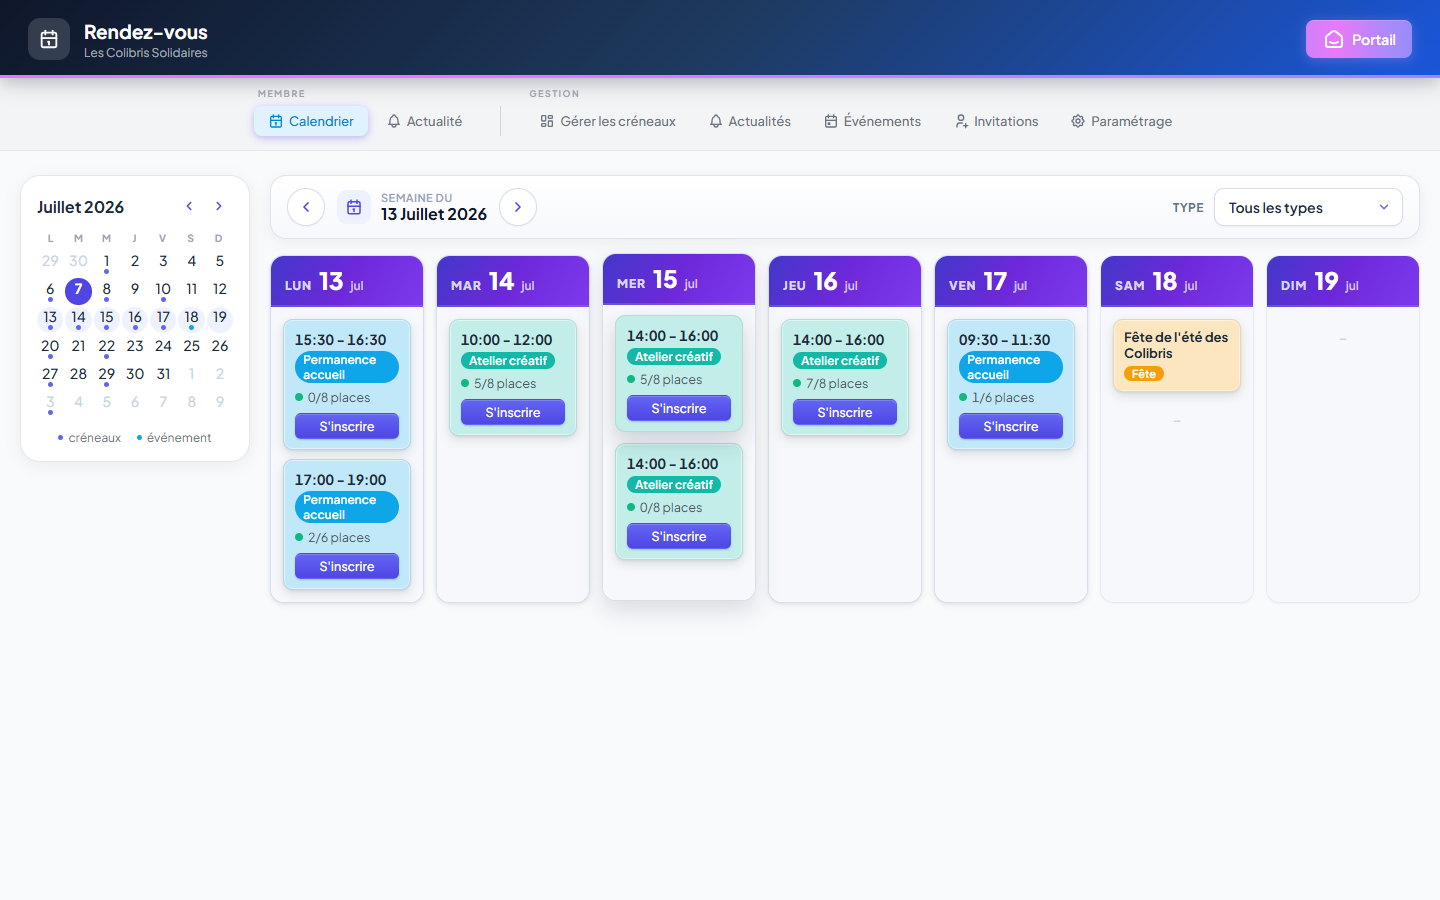1440x900 pixels.
Task: Sign up for Wednesday slot with 0/8 places
Action: pos(679,536)
